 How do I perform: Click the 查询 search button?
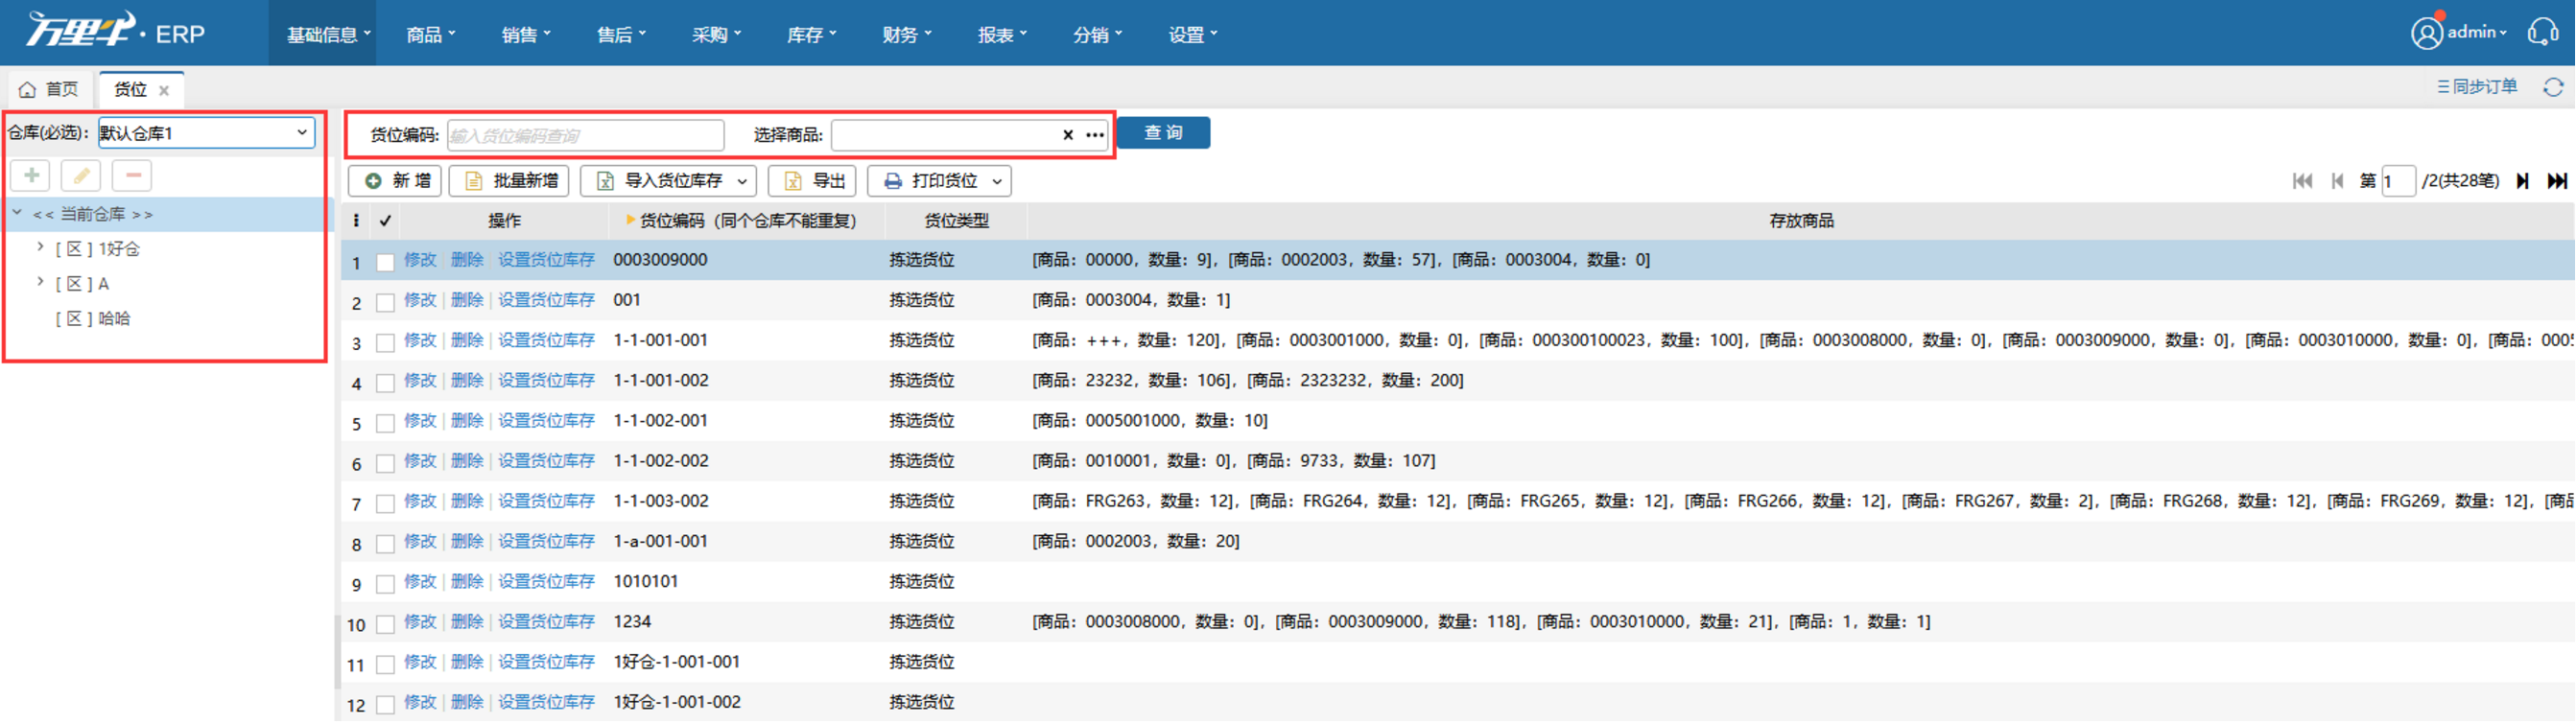tap(1163, 133)
